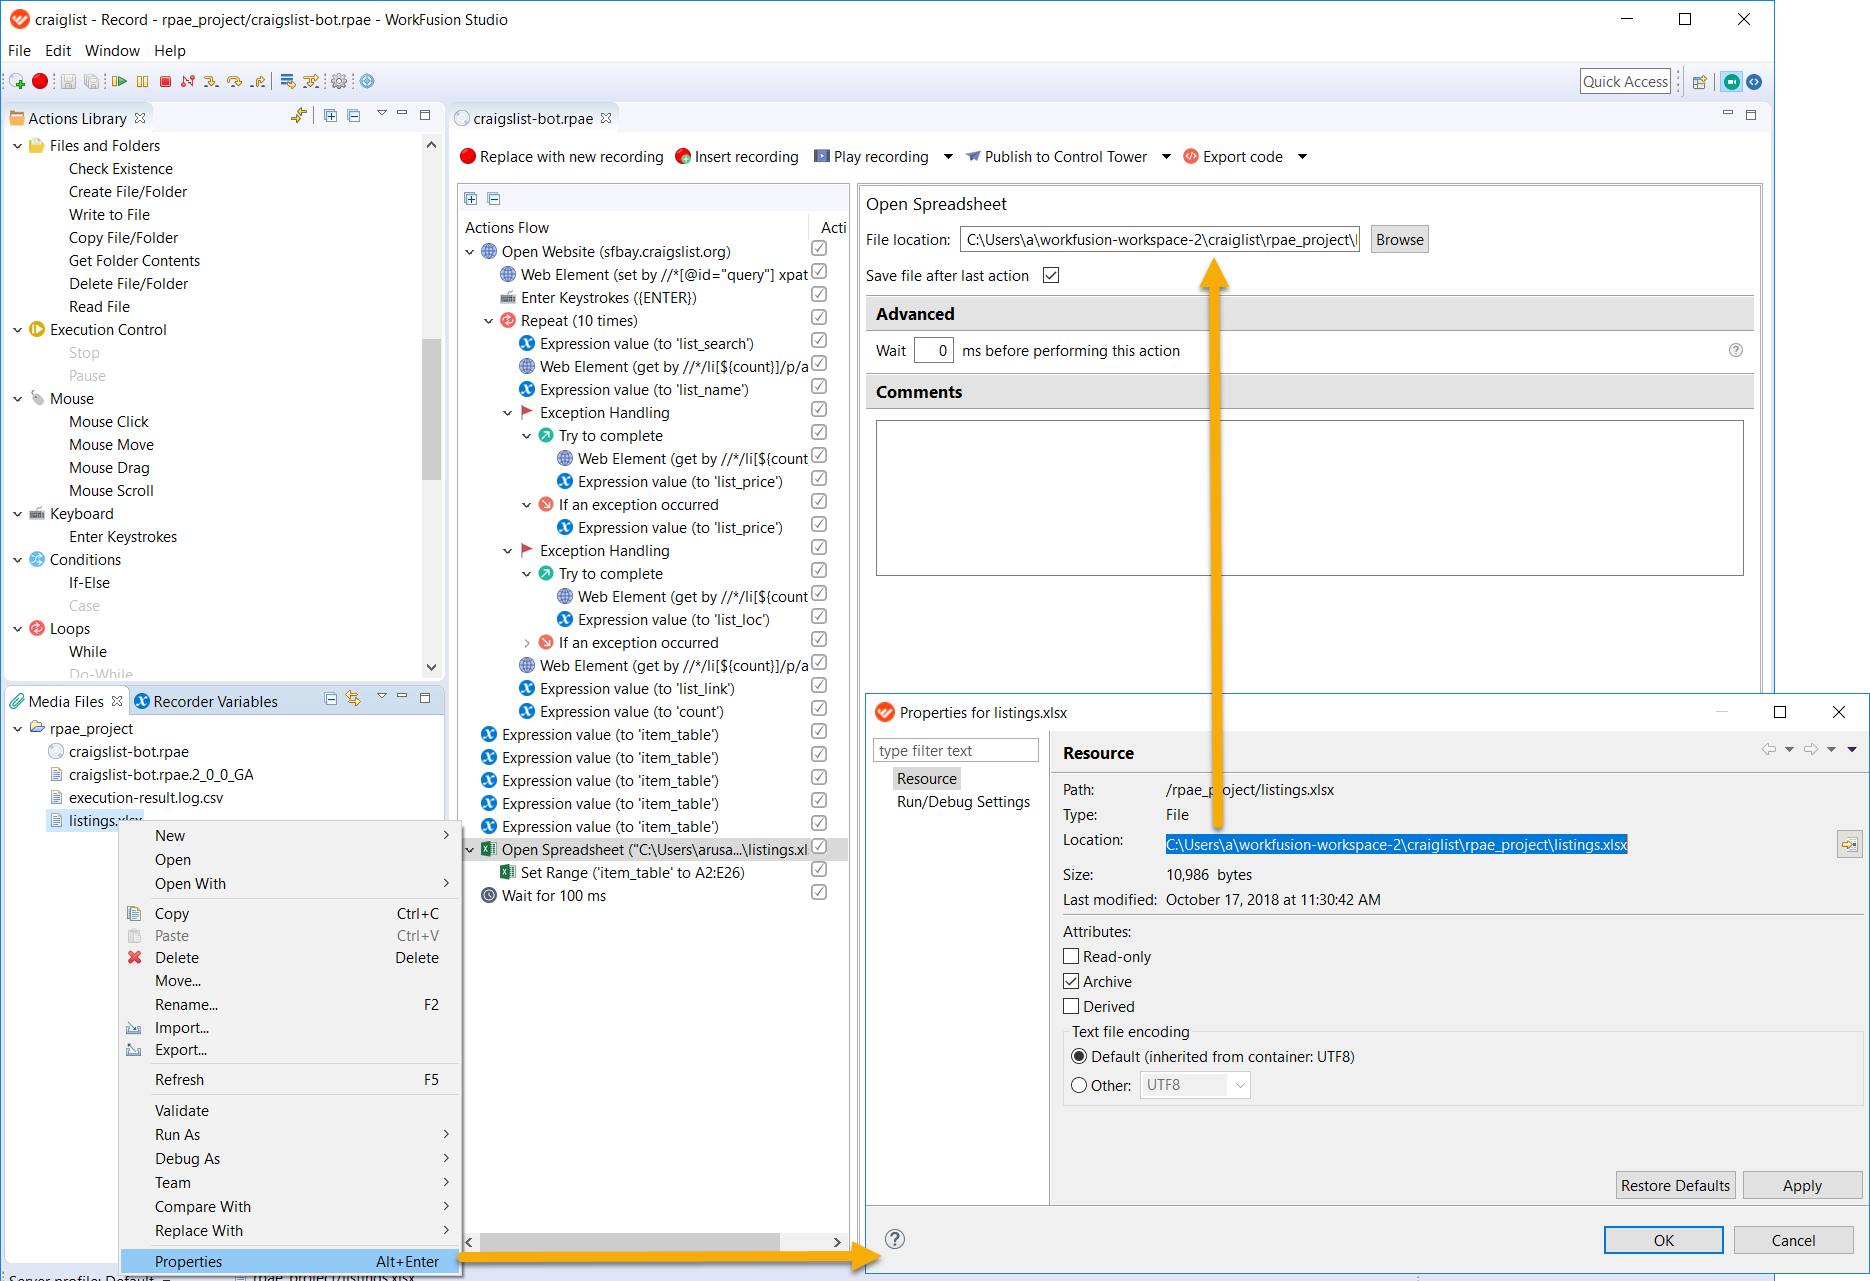
Task: Click the Wait milliseconds input field
Action: tap(933, 351)
